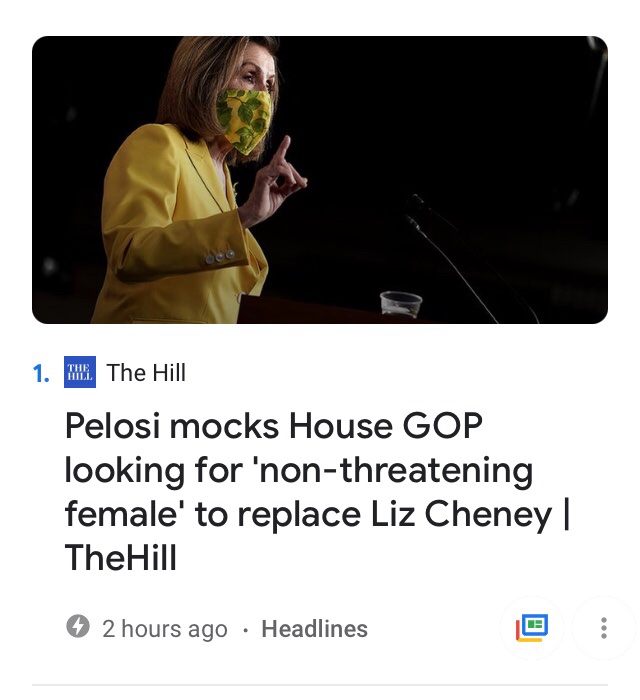640x700 pixels.
Task: Click 'TheHill' at the headline's end
Action: 121,557
